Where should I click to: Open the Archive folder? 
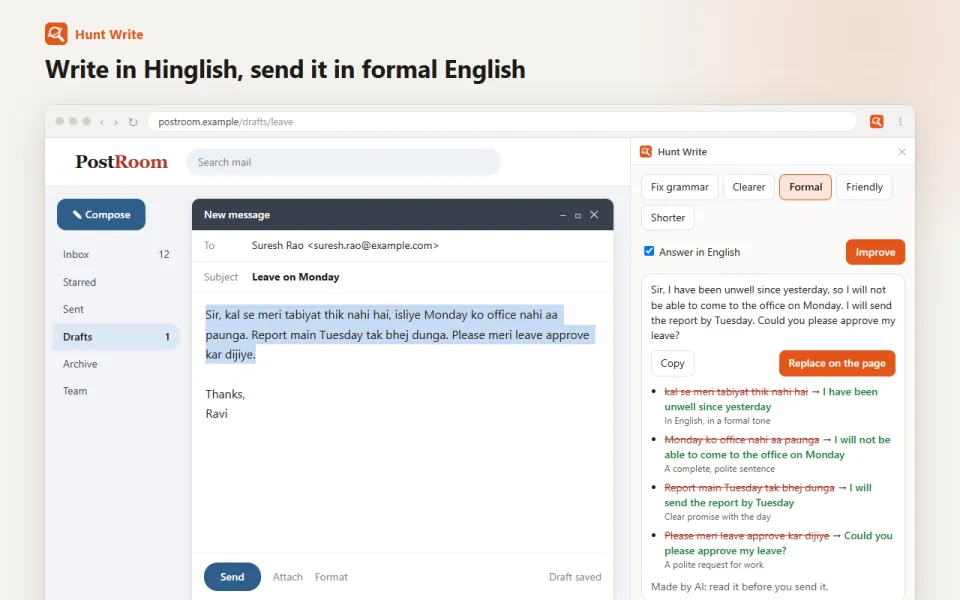coord(116,364)
